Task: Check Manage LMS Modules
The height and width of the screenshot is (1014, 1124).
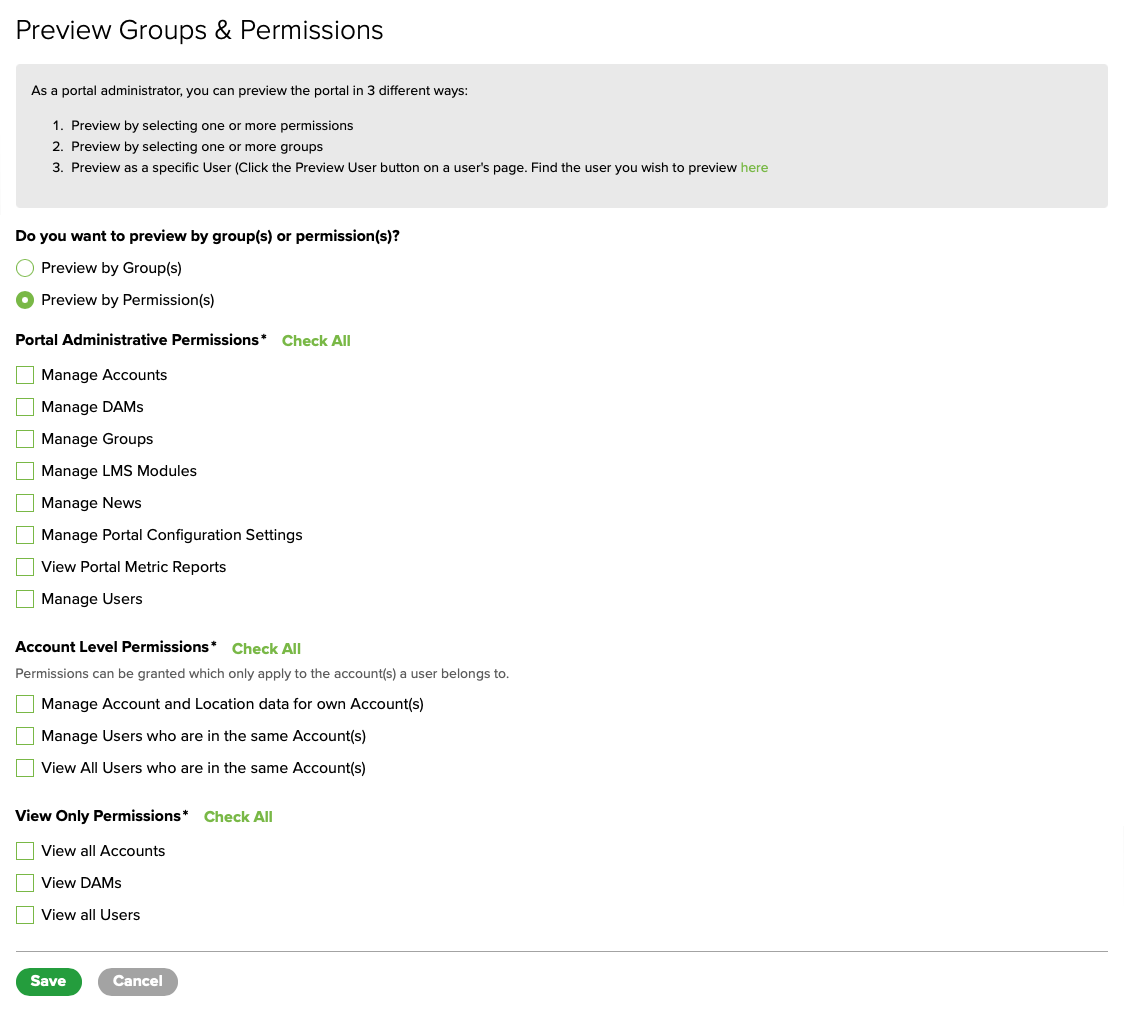Action: pos(25,471)
